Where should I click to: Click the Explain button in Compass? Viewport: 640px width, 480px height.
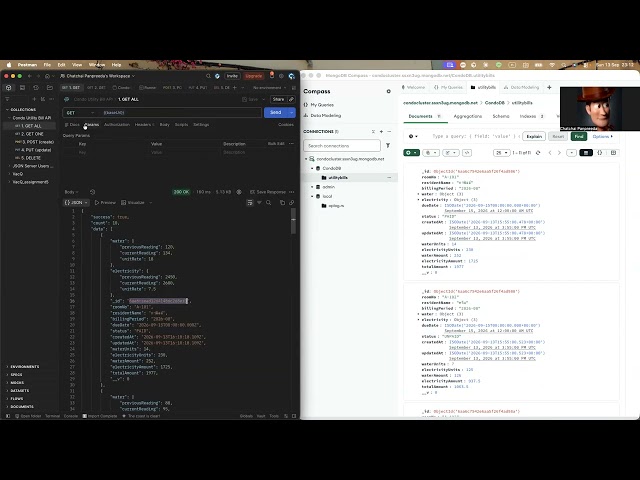[534, 137]
